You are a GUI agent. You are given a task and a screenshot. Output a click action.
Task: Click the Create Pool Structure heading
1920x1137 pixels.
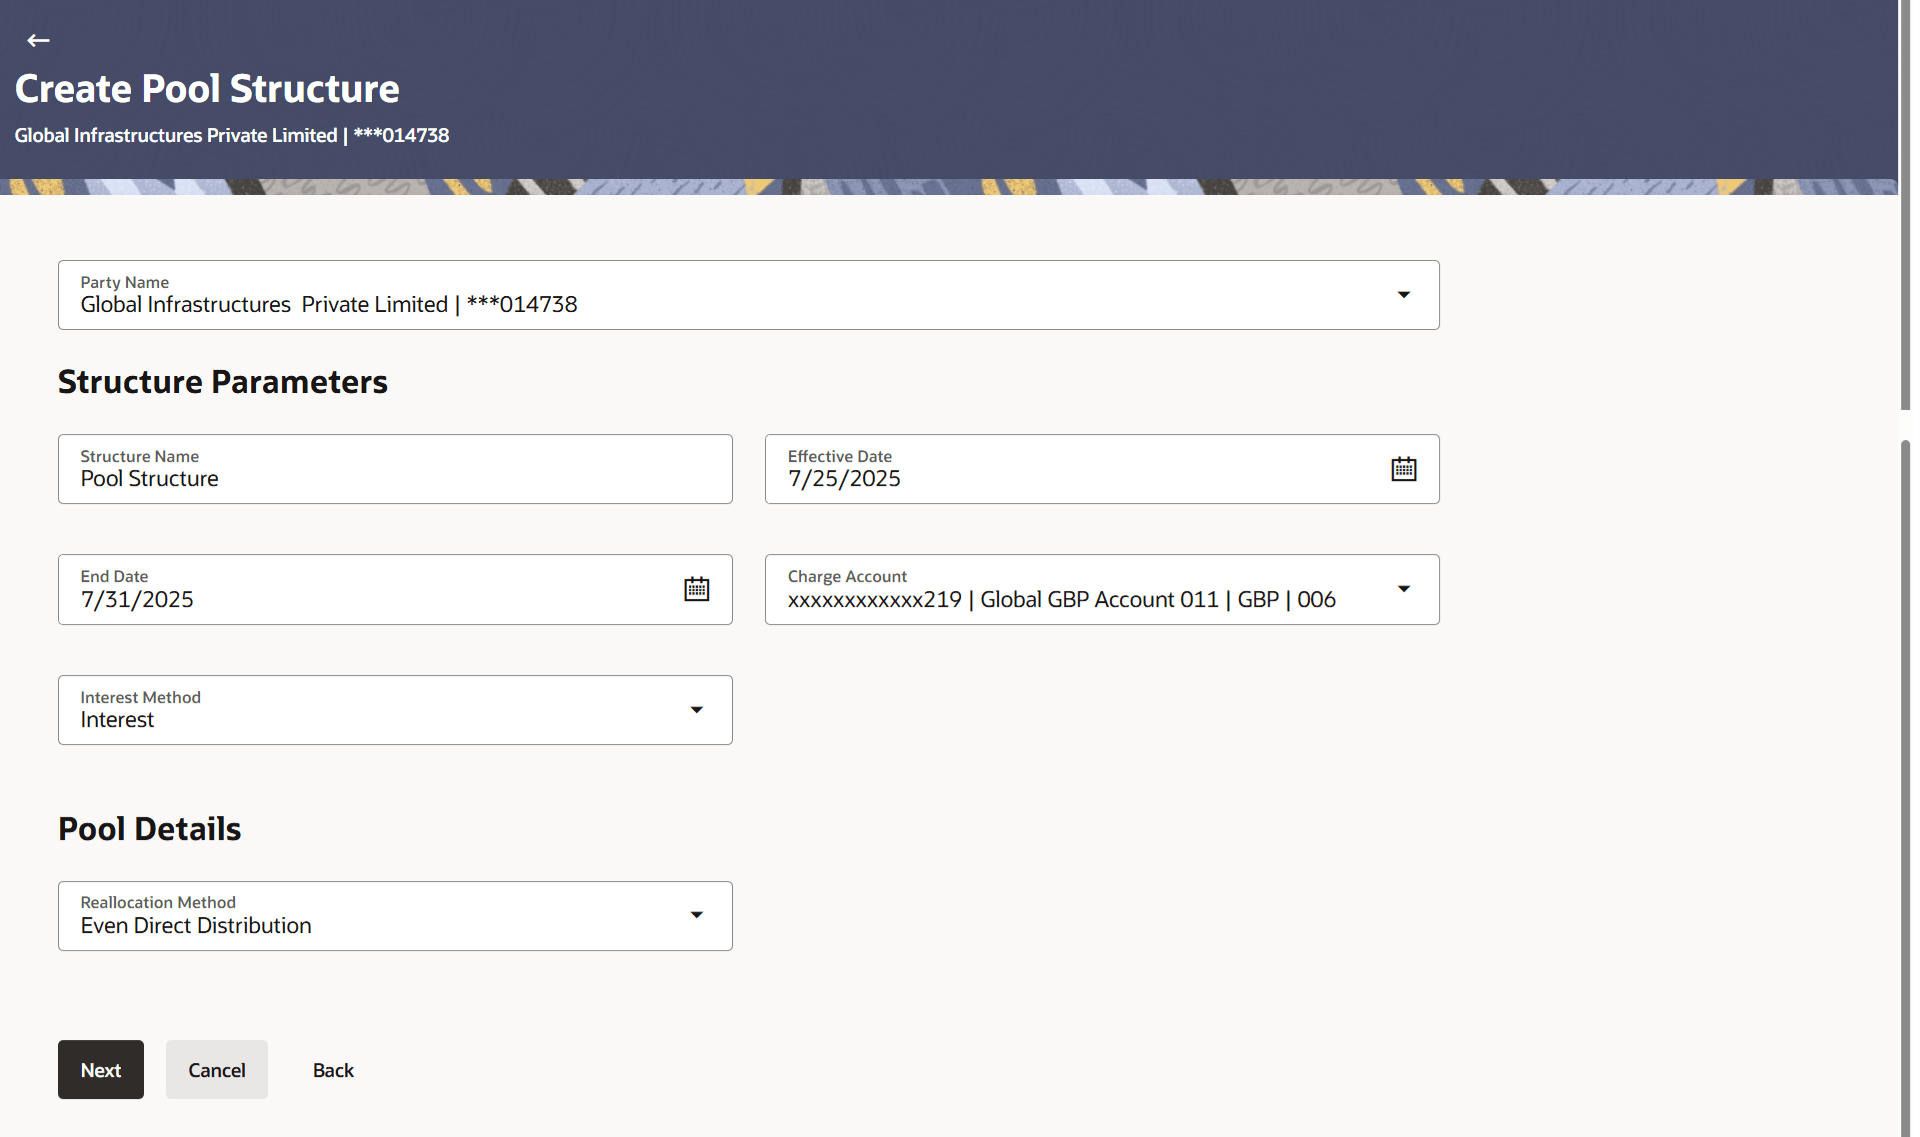[207, 89]
